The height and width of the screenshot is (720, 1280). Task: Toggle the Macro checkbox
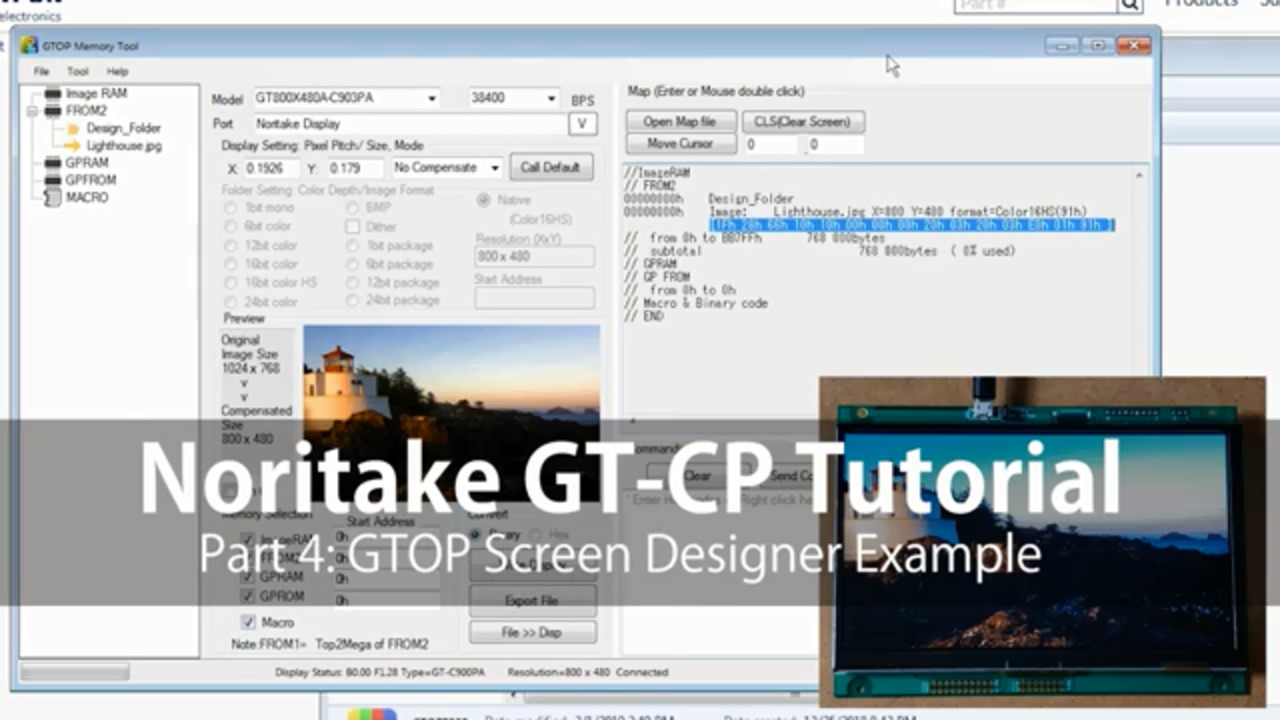pyautogui.click(x=248, y=623)
